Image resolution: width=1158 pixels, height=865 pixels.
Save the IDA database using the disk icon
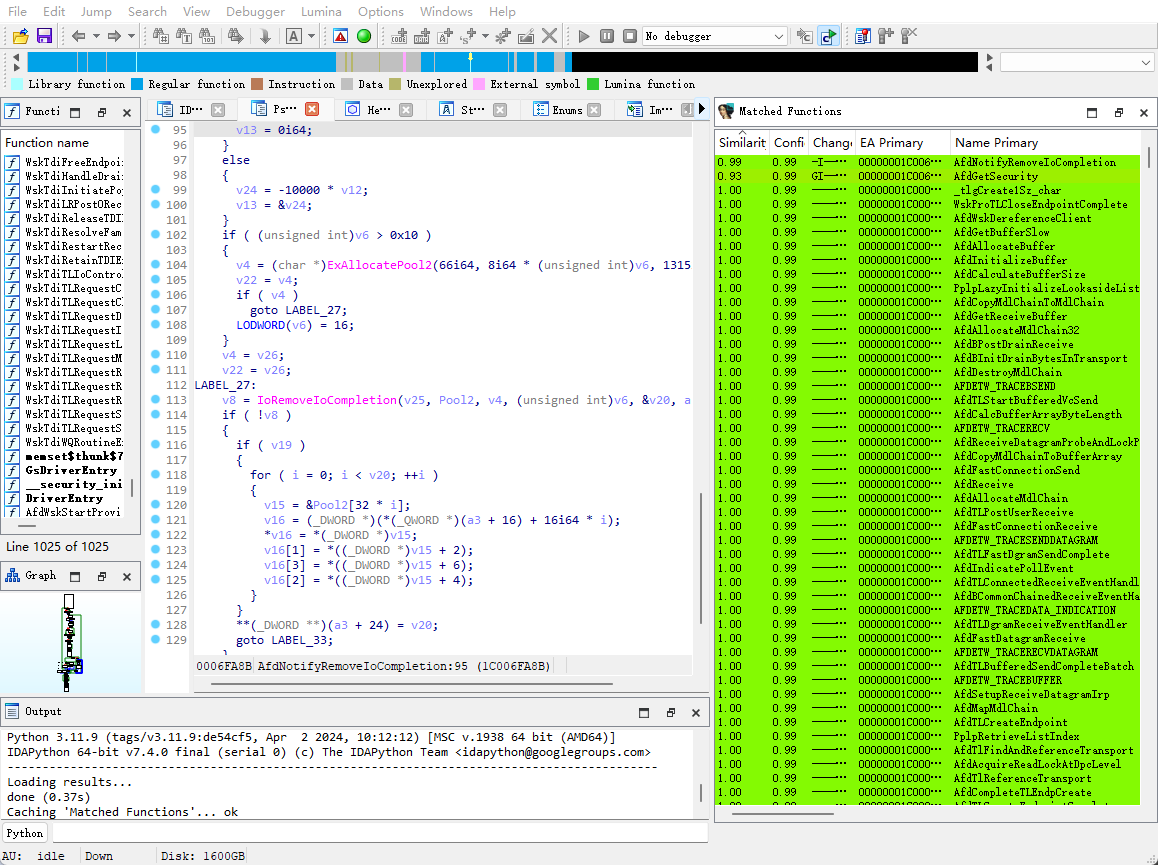tap(45, 36)
